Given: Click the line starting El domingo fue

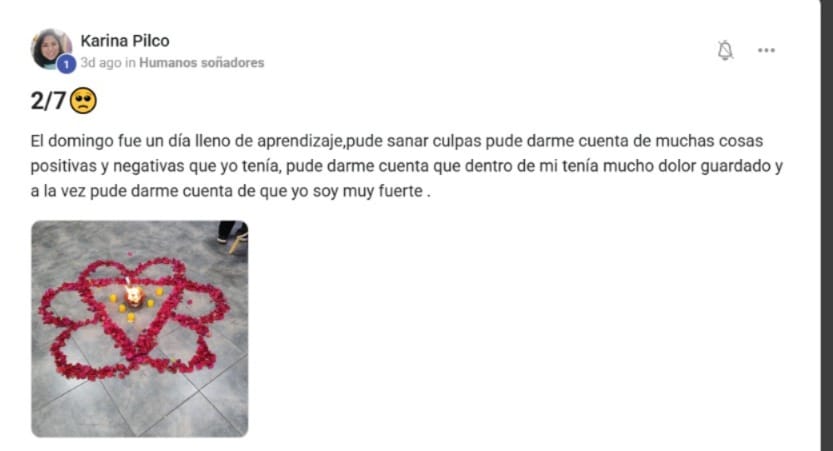Looking at the screenshot, I should coord(397,141).
